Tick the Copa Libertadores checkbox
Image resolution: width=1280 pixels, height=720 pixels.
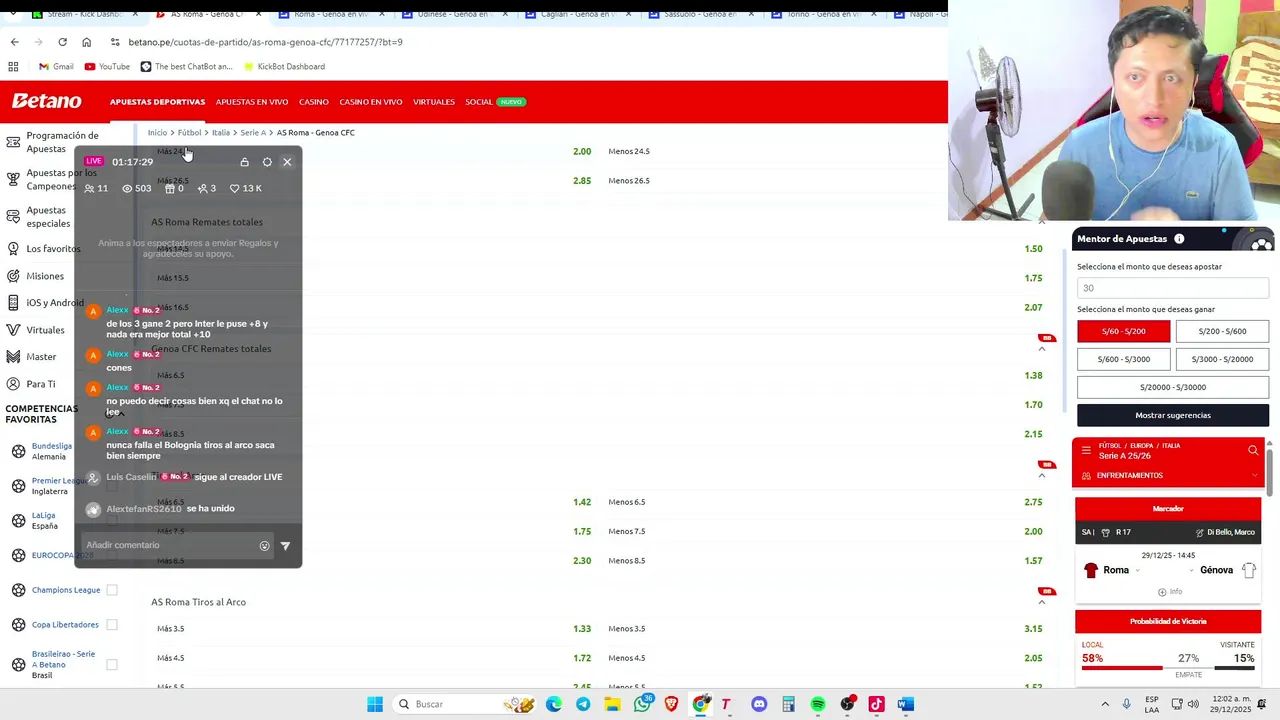(112, 625)
